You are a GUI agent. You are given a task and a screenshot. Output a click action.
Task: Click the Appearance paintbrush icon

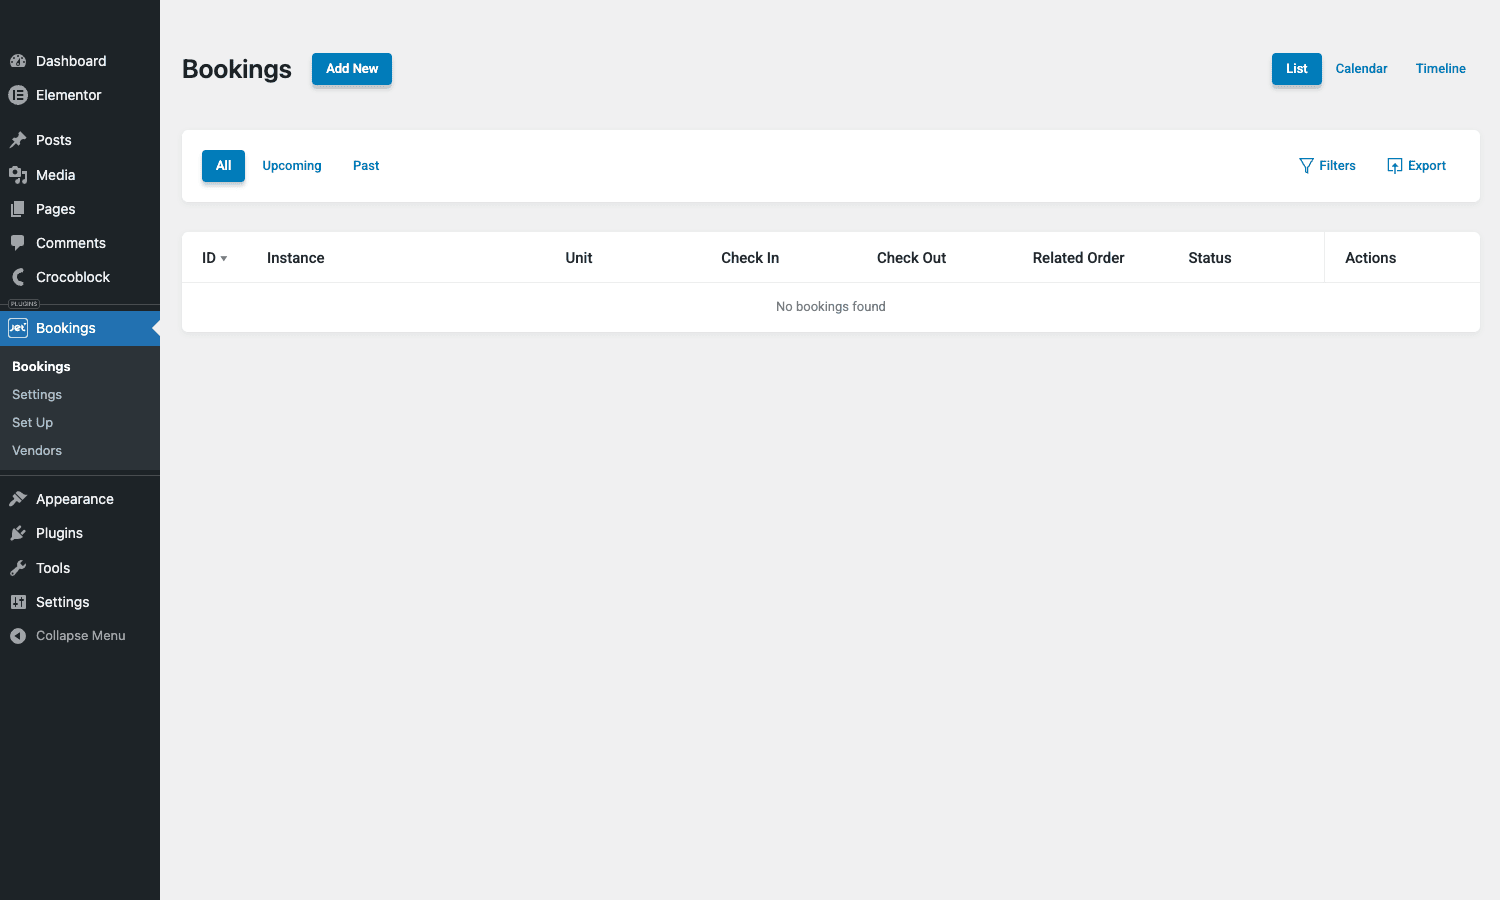click(18, 499)
